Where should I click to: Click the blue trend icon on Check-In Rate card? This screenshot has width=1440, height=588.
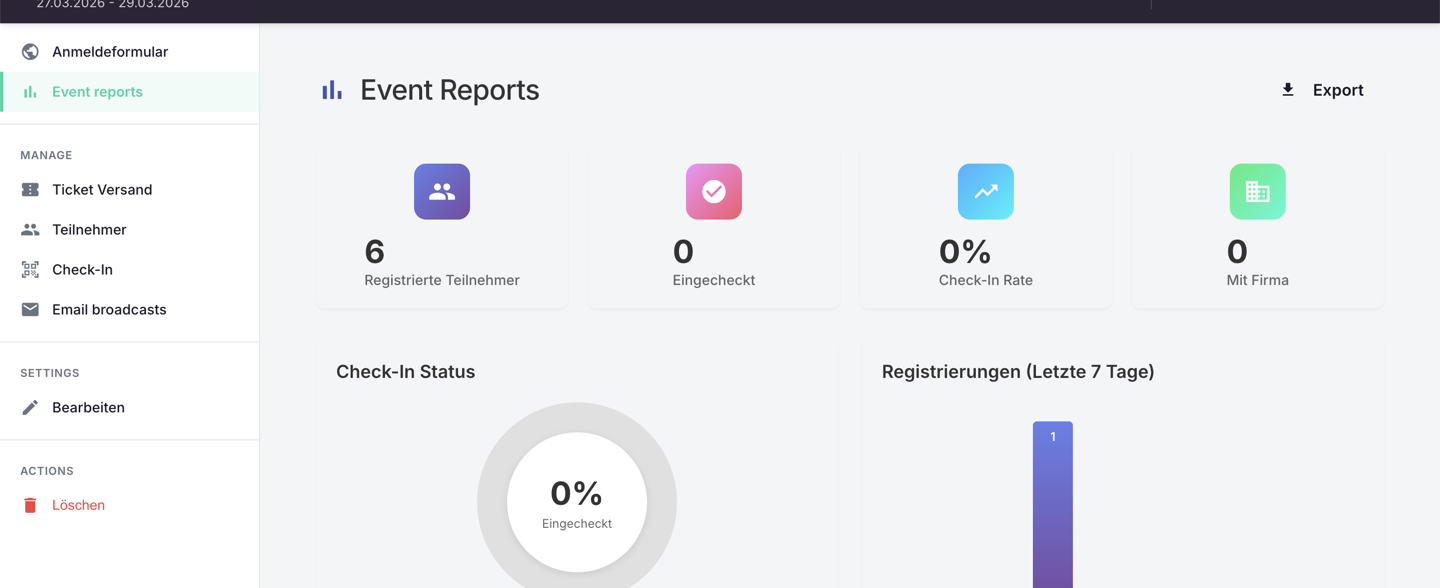(985, 191)
